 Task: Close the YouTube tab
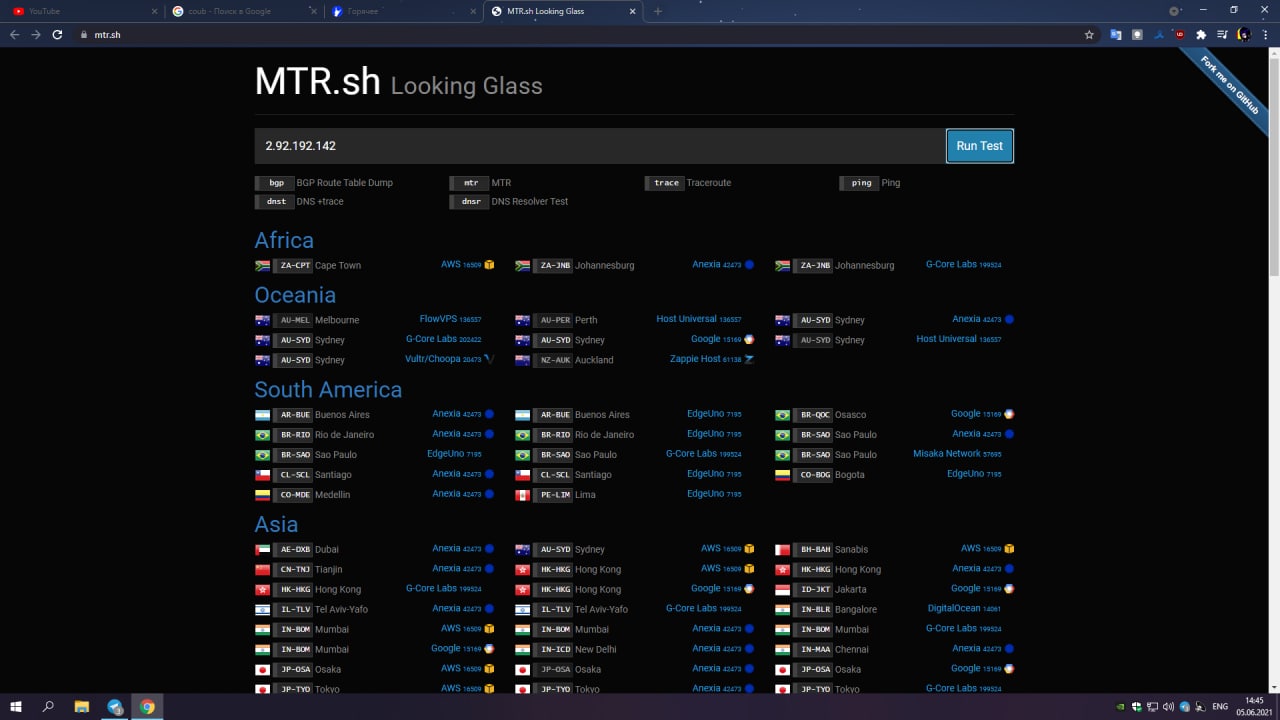(154, 11)
